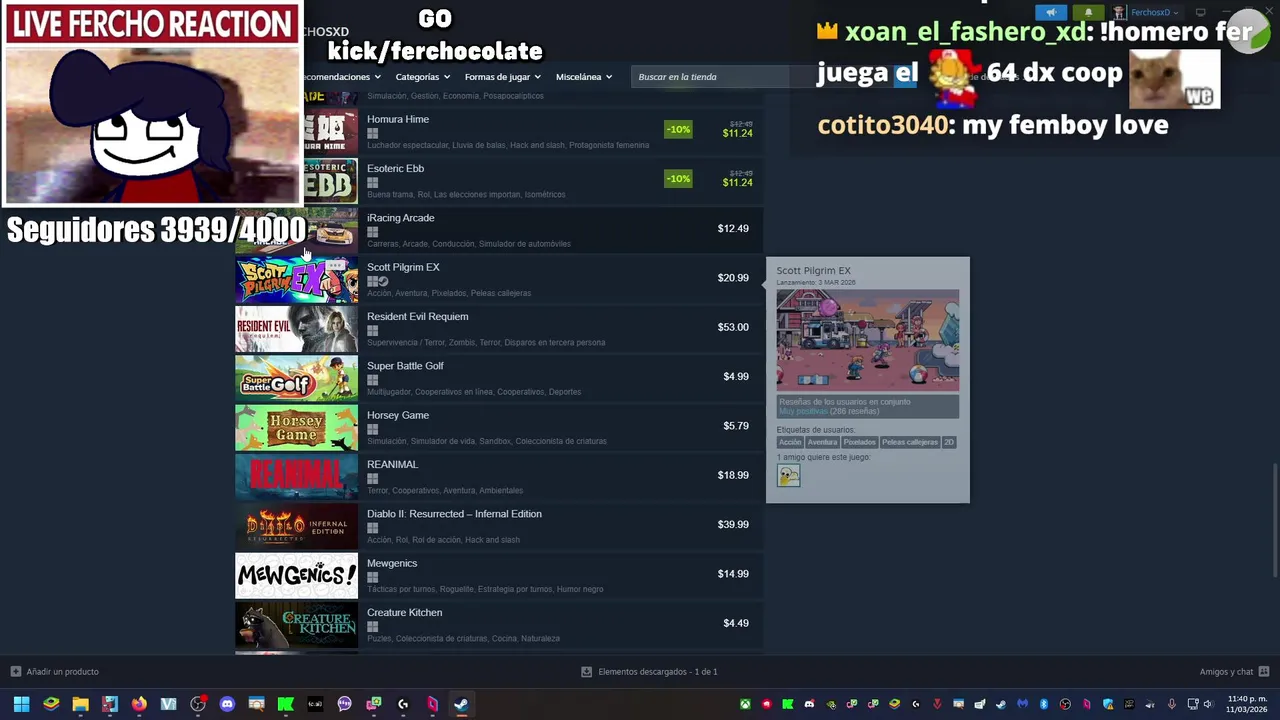Open Homura Hime game row
This screenshot has width=1280, height=720.
click(498, 131)
